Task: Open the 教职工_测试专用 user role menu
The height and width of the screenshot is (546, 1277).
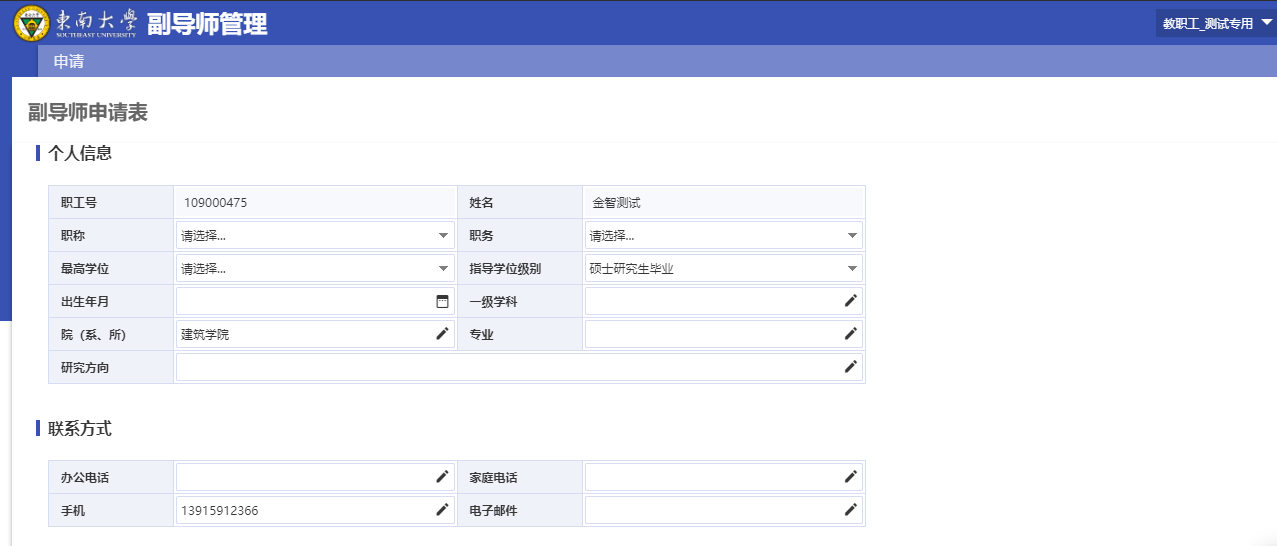Action: [1215, 23]
